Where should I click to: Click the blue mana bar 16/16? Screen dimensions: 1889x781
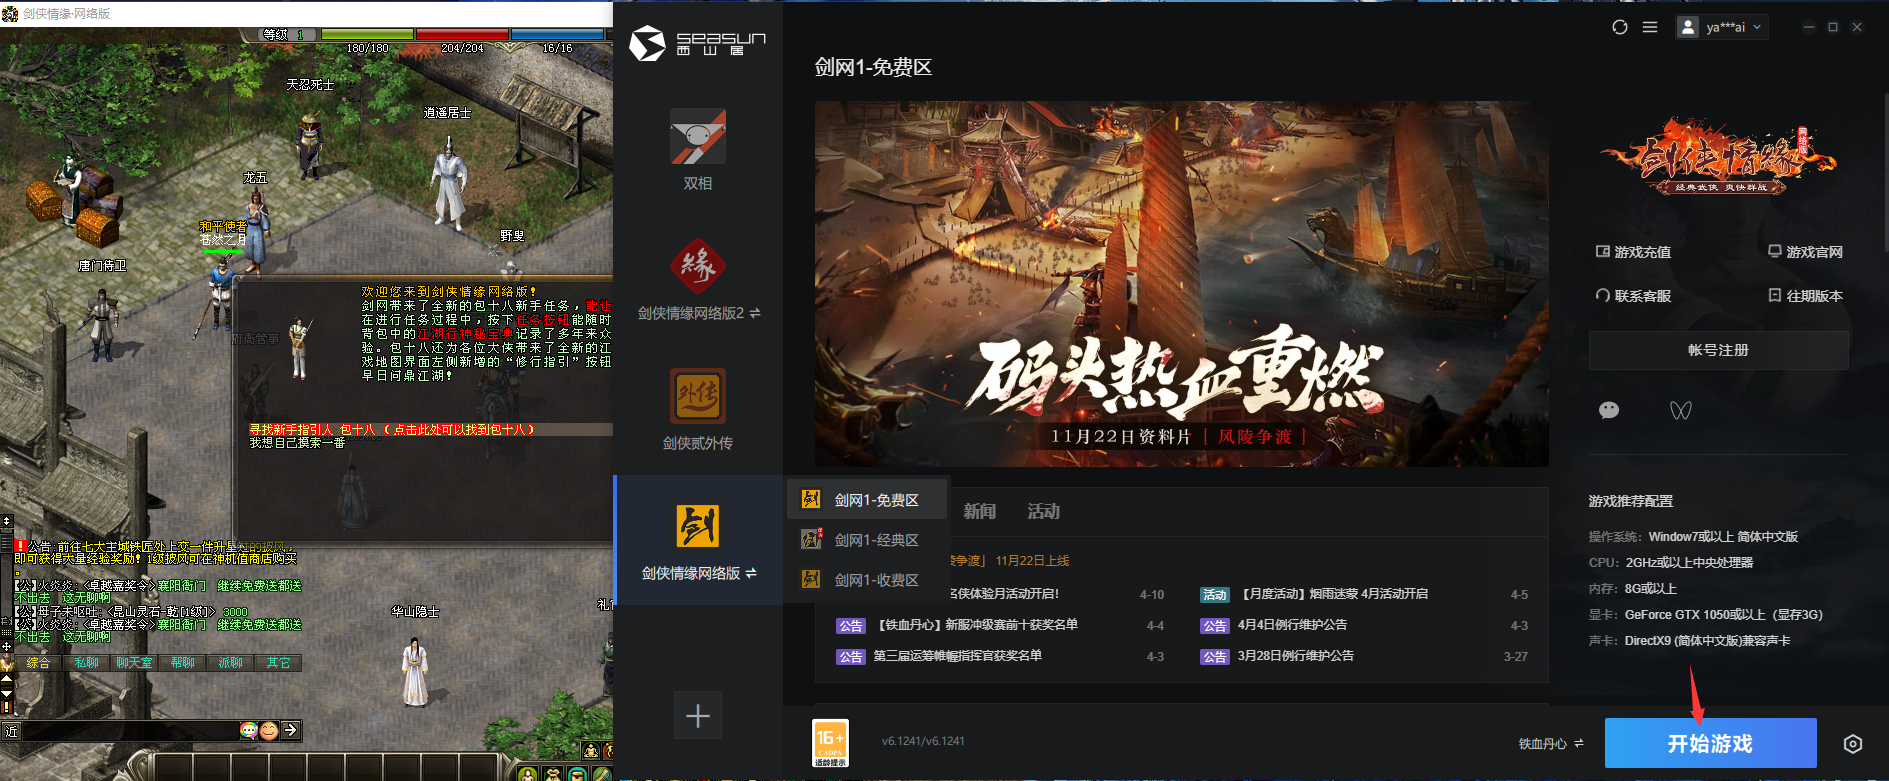click(x=557, y=34)
